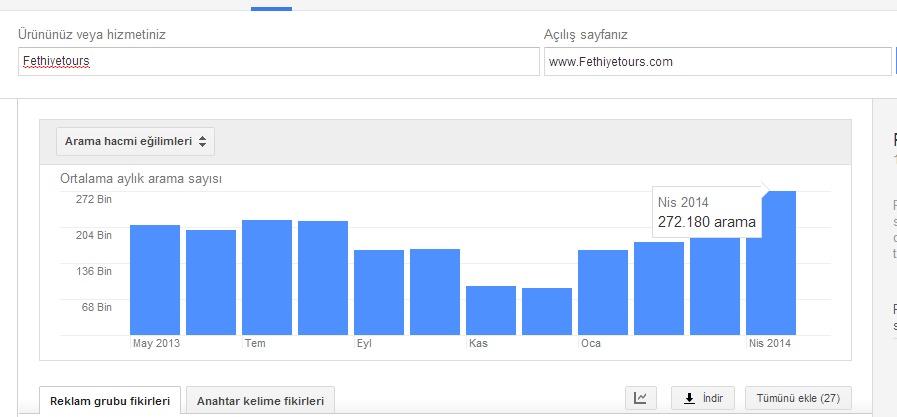Viewport: 897px width, 417px height.
Task: Click the Ürününüz veya hizmetiniz label
Action: (x=92, y=34)
